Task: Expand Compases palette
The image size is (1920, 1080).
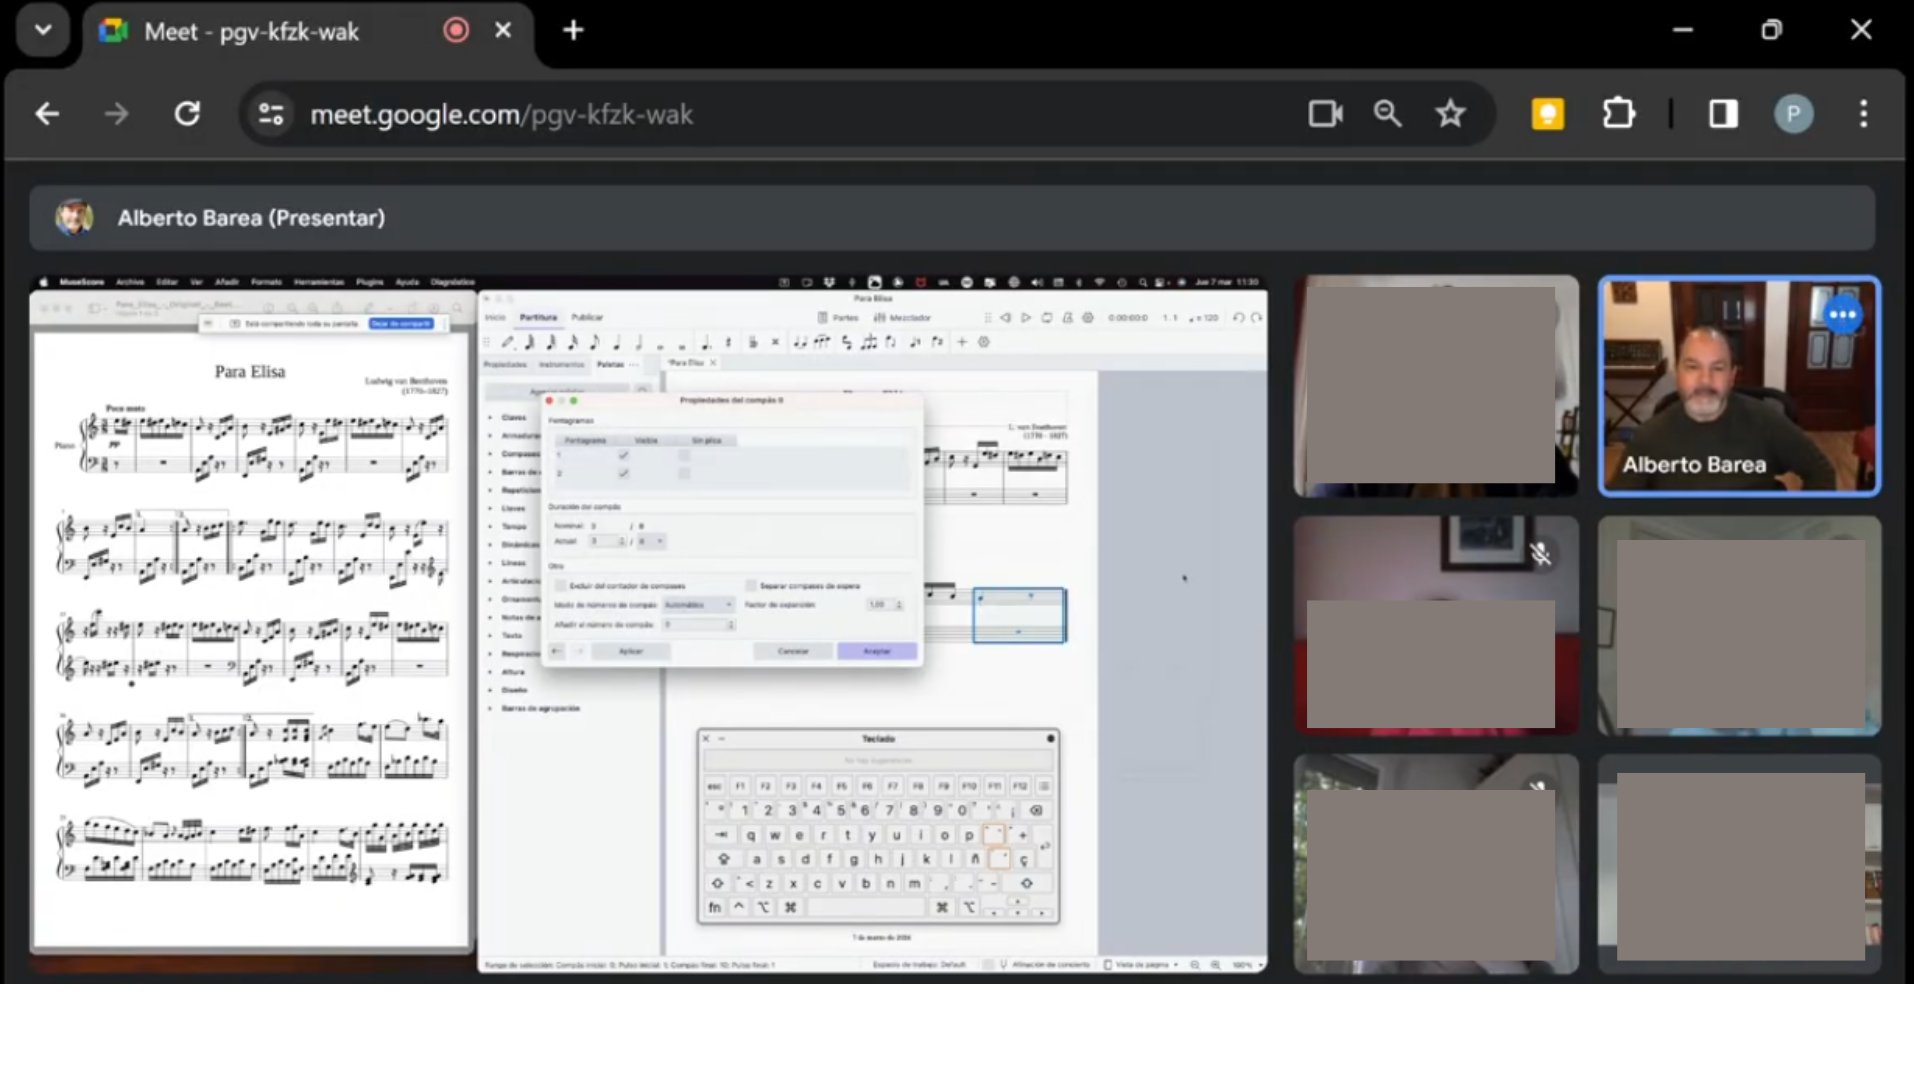Action: (490, 454)
